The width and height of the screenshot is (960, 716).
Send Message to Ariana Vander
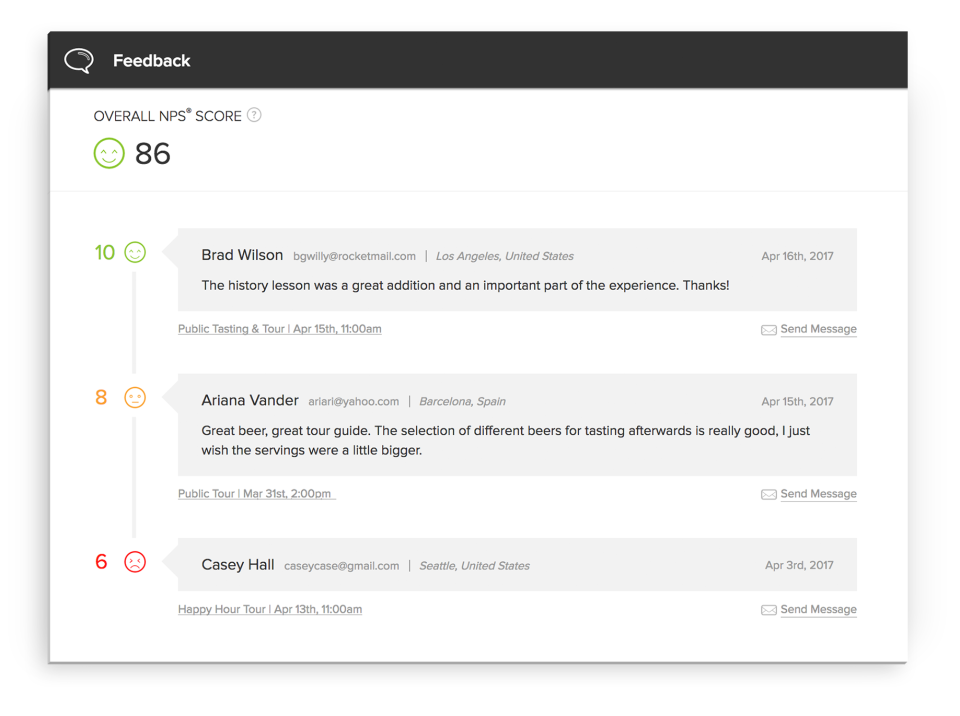coord(818,494)
